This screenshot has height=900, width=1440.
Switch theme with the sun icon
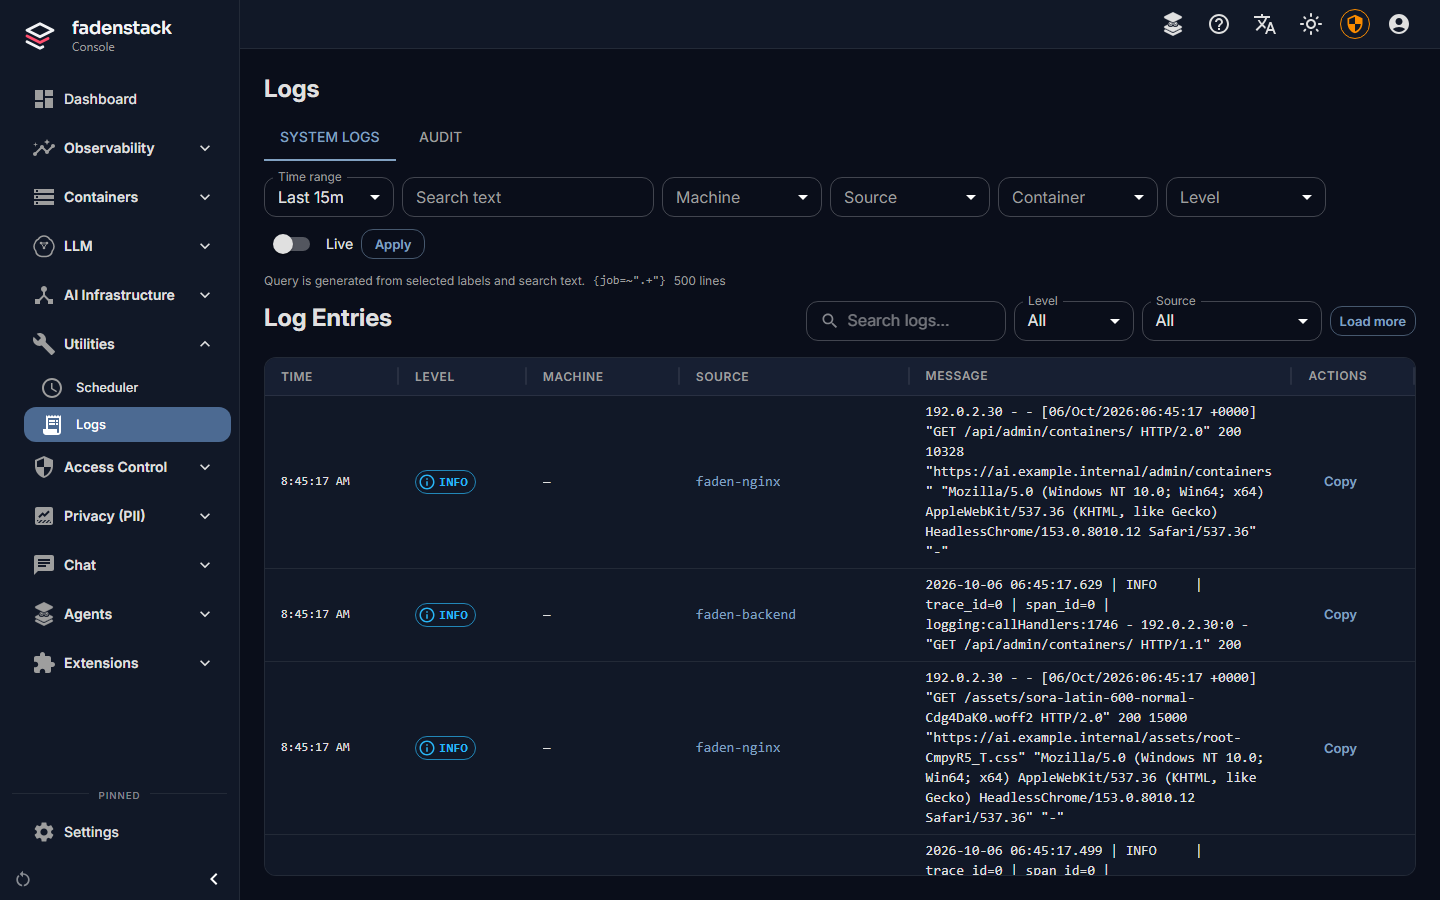(1311, 24)
